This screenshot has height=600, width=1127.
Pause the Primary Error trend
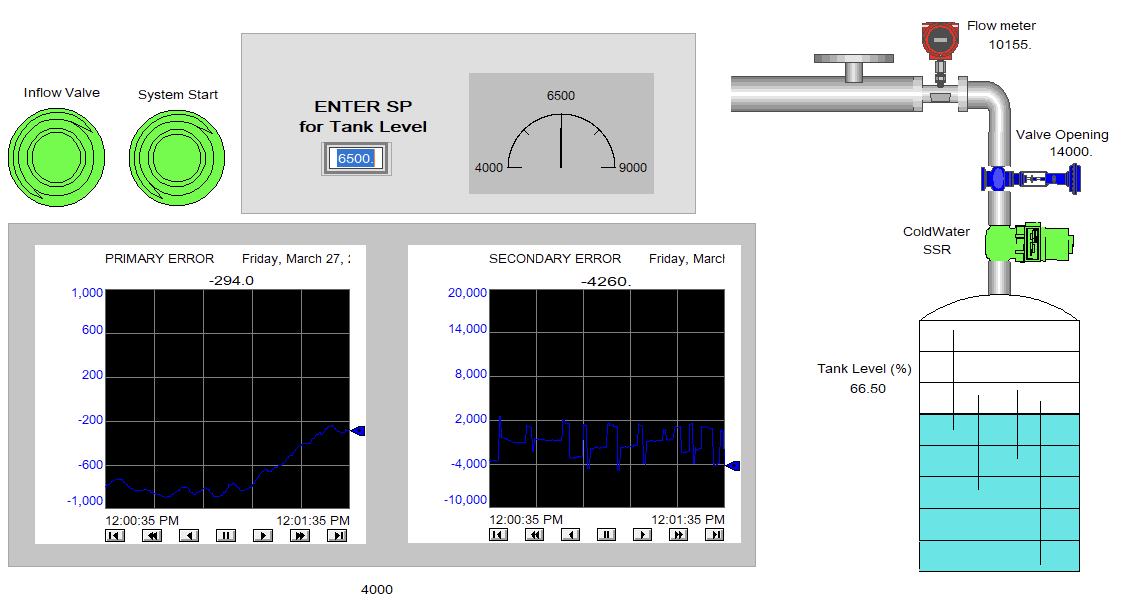(x=226, y=535)
